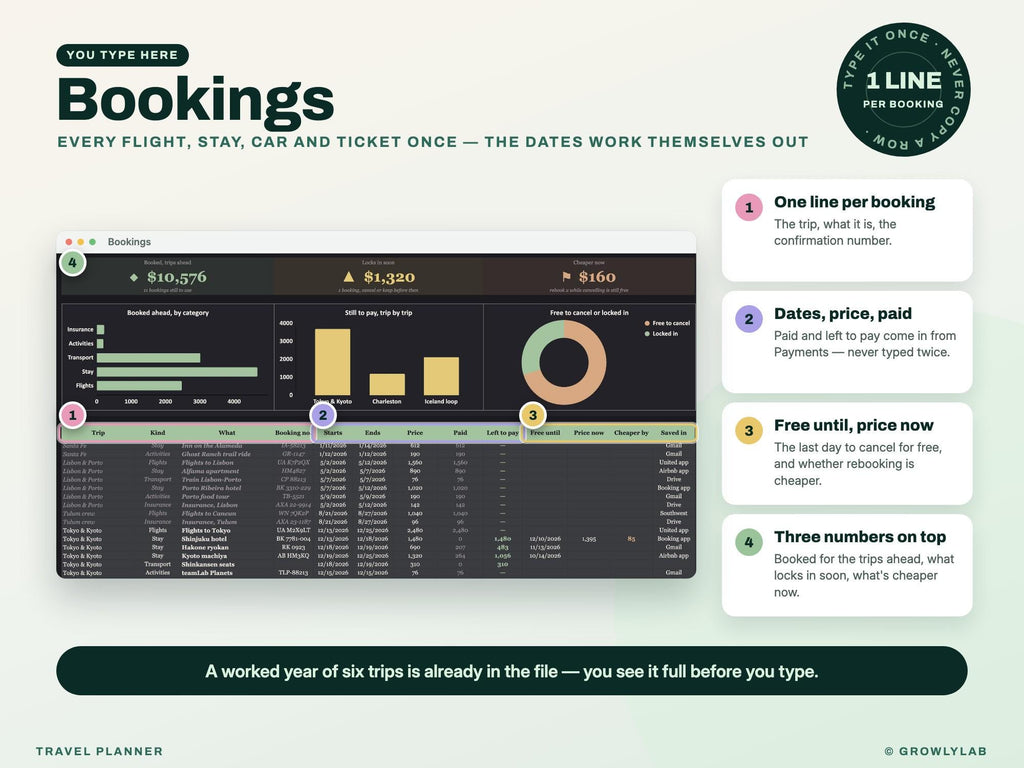Select the $160 cheaper now figure
The width and height of the screenshot is (1024, 768).
tap(597, 278)
